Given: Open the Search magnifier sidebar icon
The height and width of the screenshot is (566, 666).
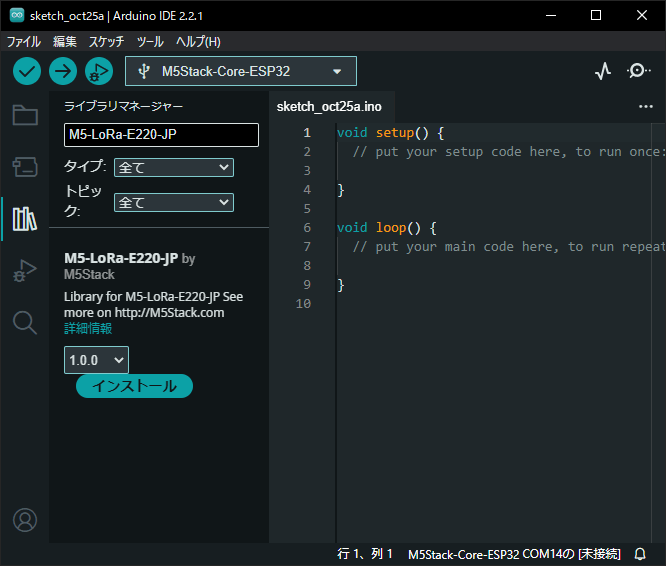Looking at the screenshot, I should click(x=25, y=323).
